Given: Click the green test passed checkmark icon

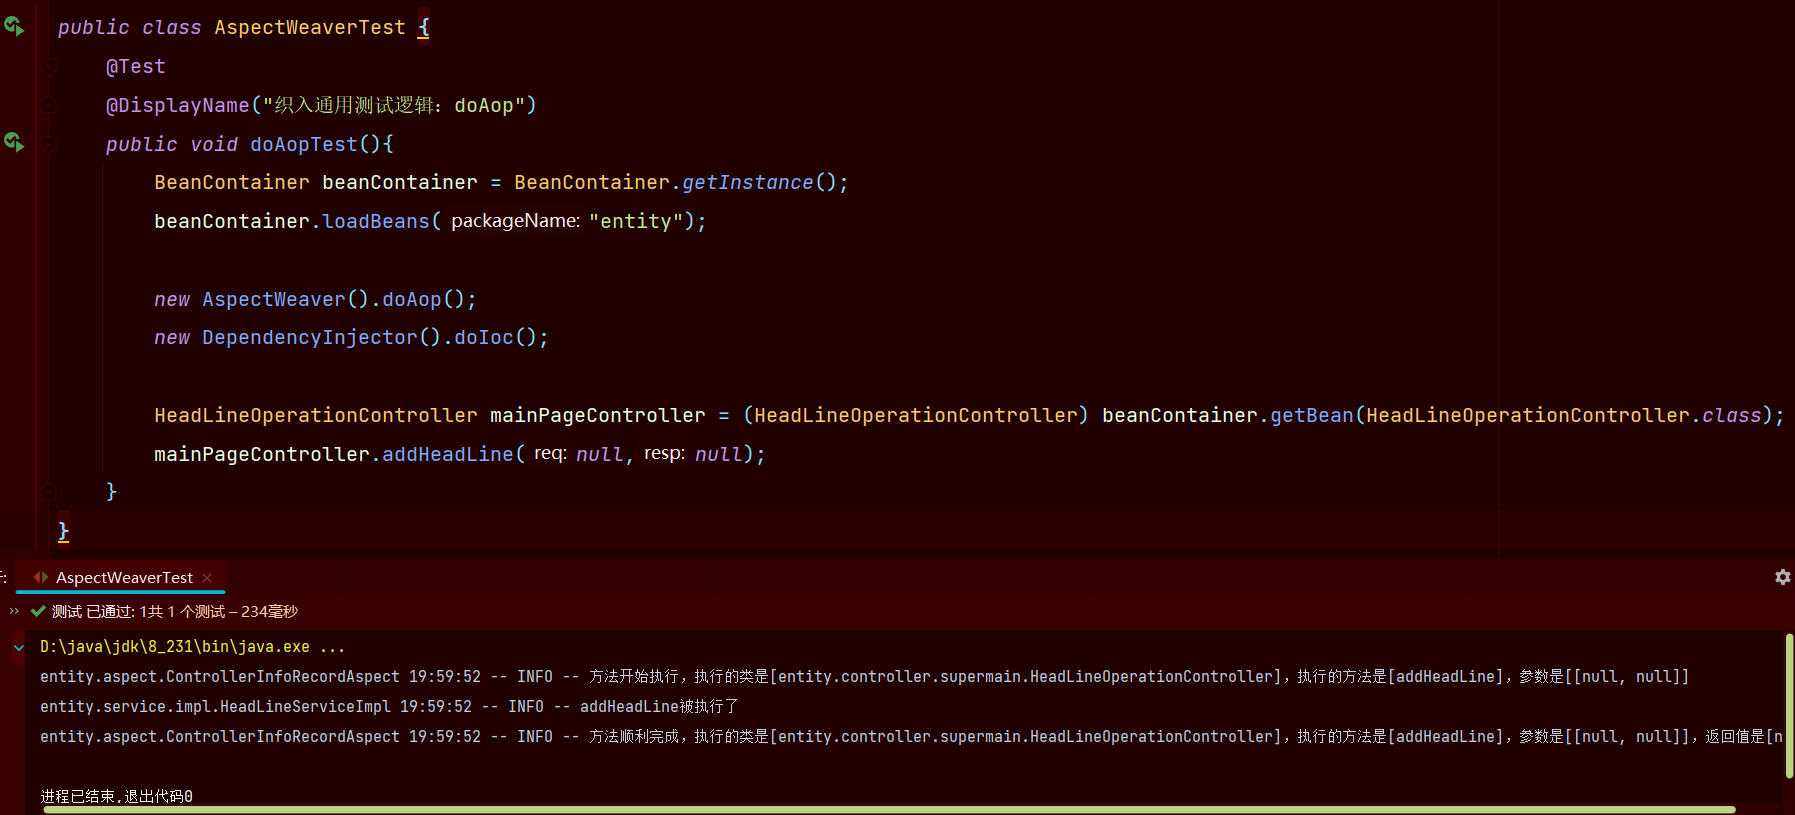Looking at the screenshot, I should 38,611.
